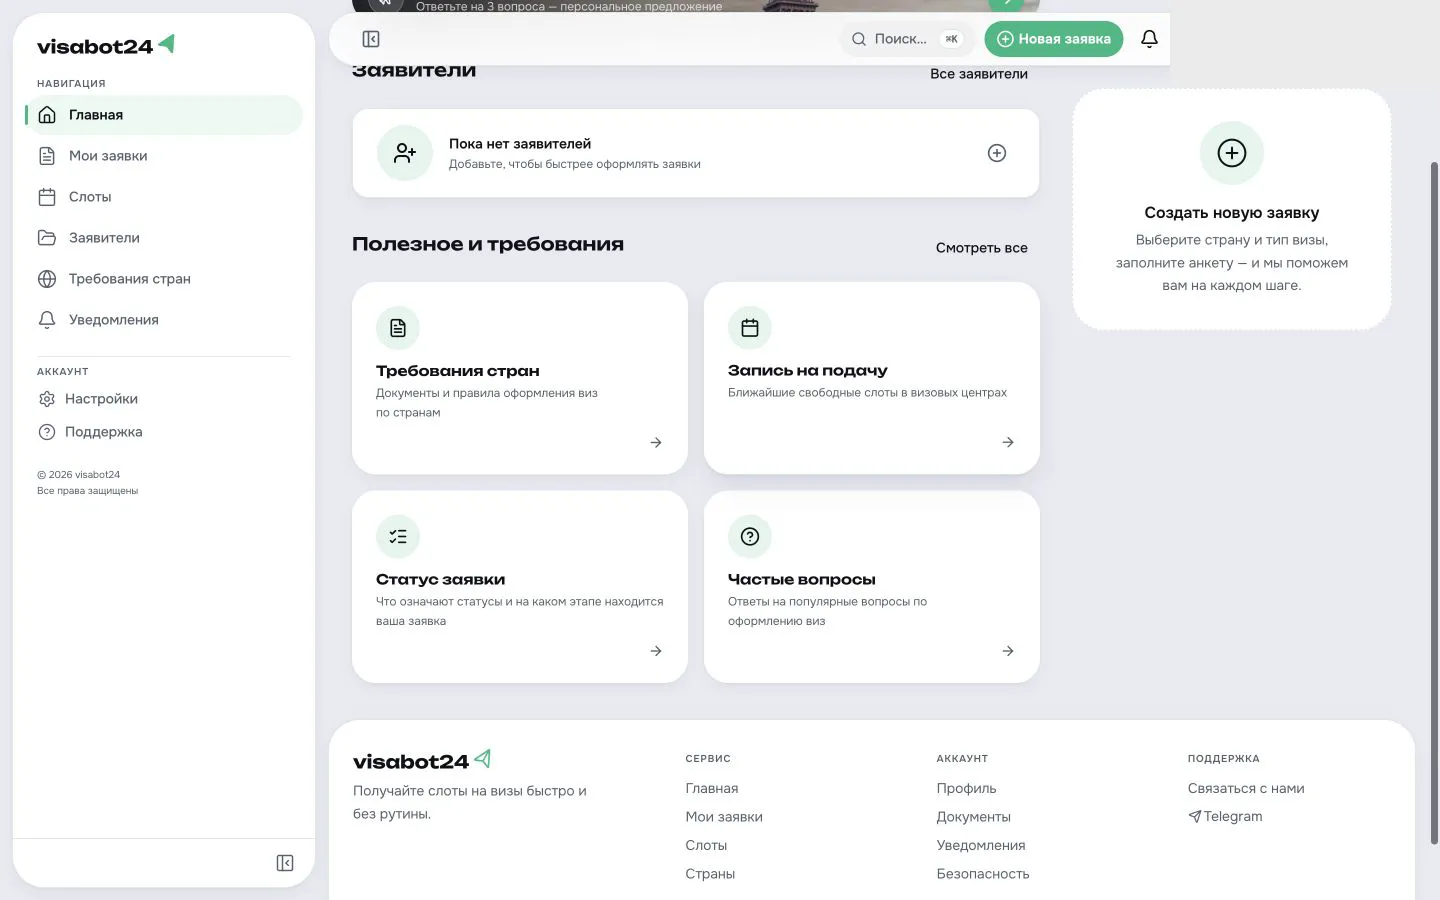
Task: Click the visabot24 logo in sidebar
Action: pyautogui.click(x=106, y=45)
